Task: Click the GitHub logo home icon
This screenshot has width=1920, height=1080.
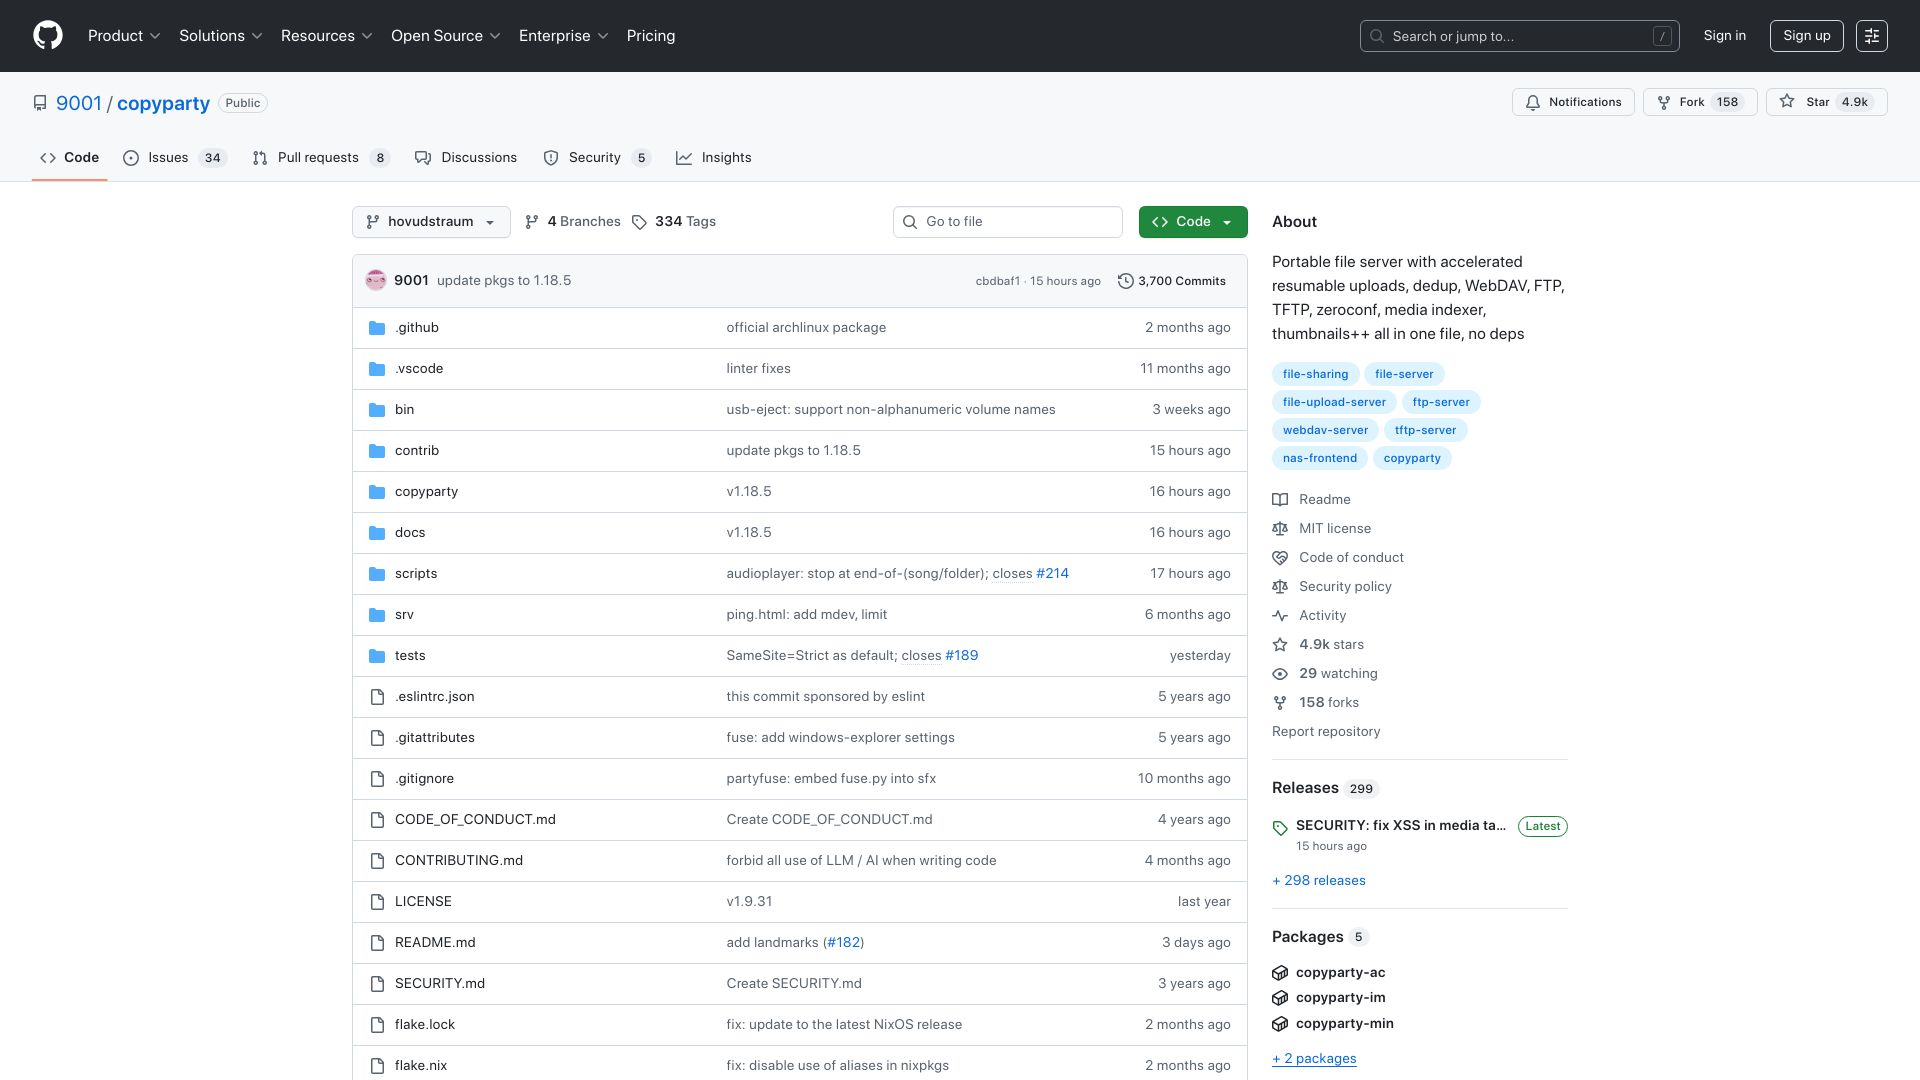Action: coord(48,36)
